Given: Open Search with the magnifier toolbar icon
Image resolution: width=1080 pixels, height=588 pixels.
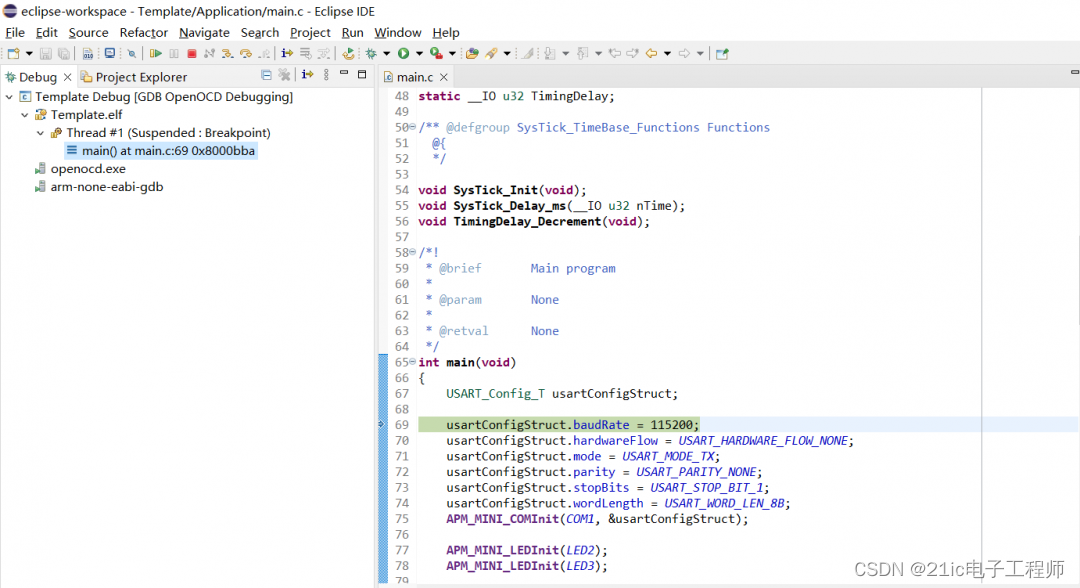Looking at the screenshot, I should click(x=131, y=53).
